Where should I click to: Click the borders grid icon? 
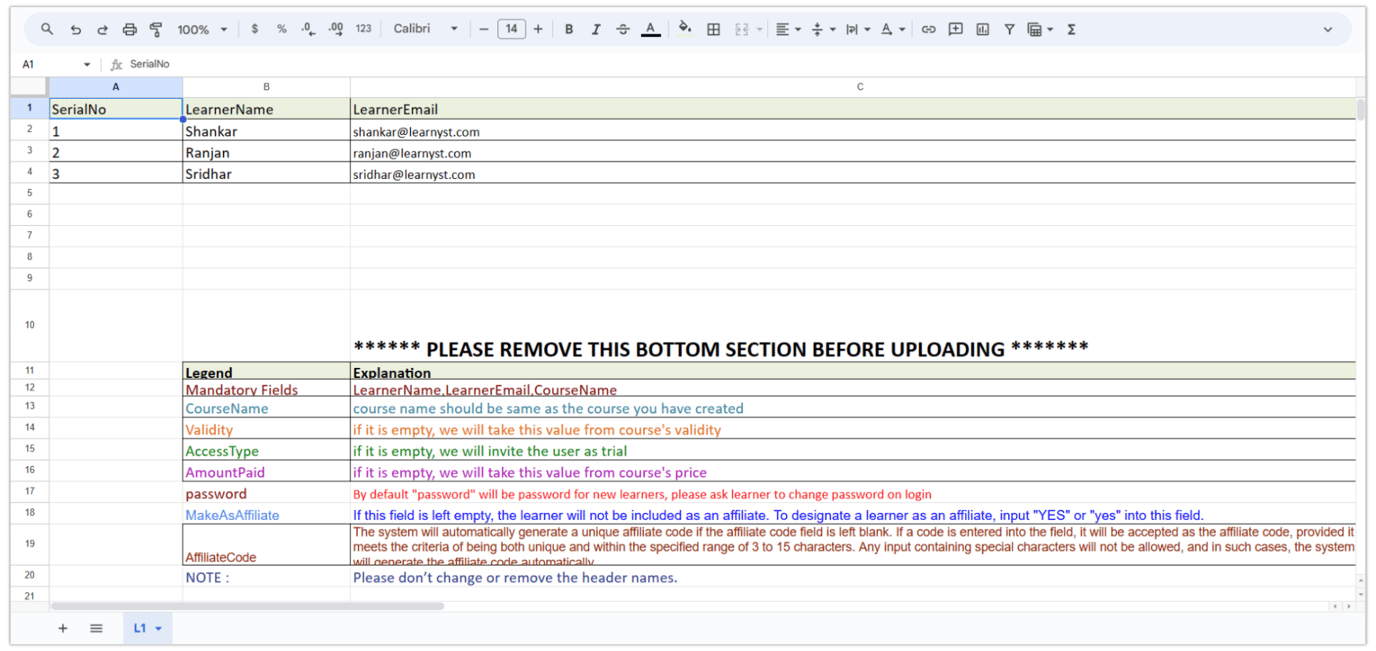tap(713, 29)
